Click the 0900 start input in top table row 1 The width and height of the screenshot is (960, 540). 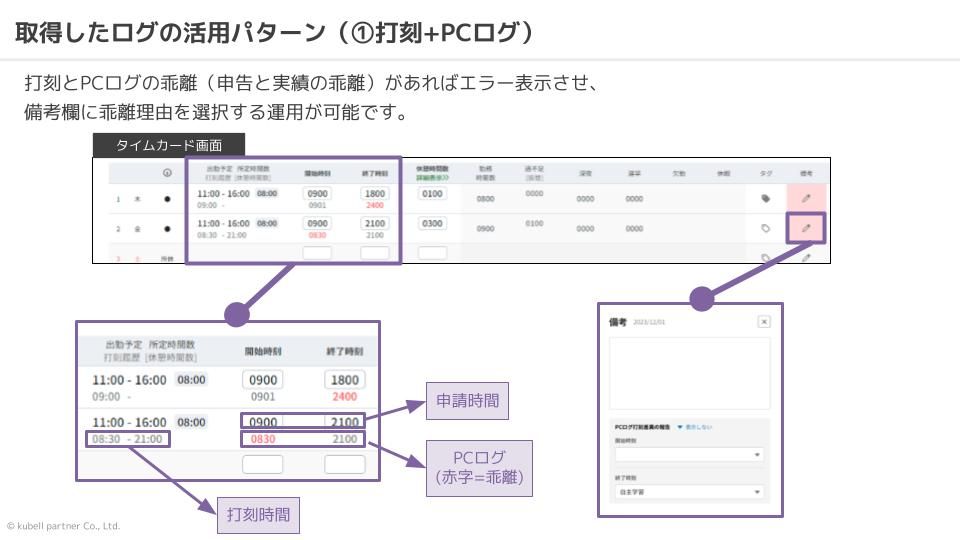pos(317,193)
